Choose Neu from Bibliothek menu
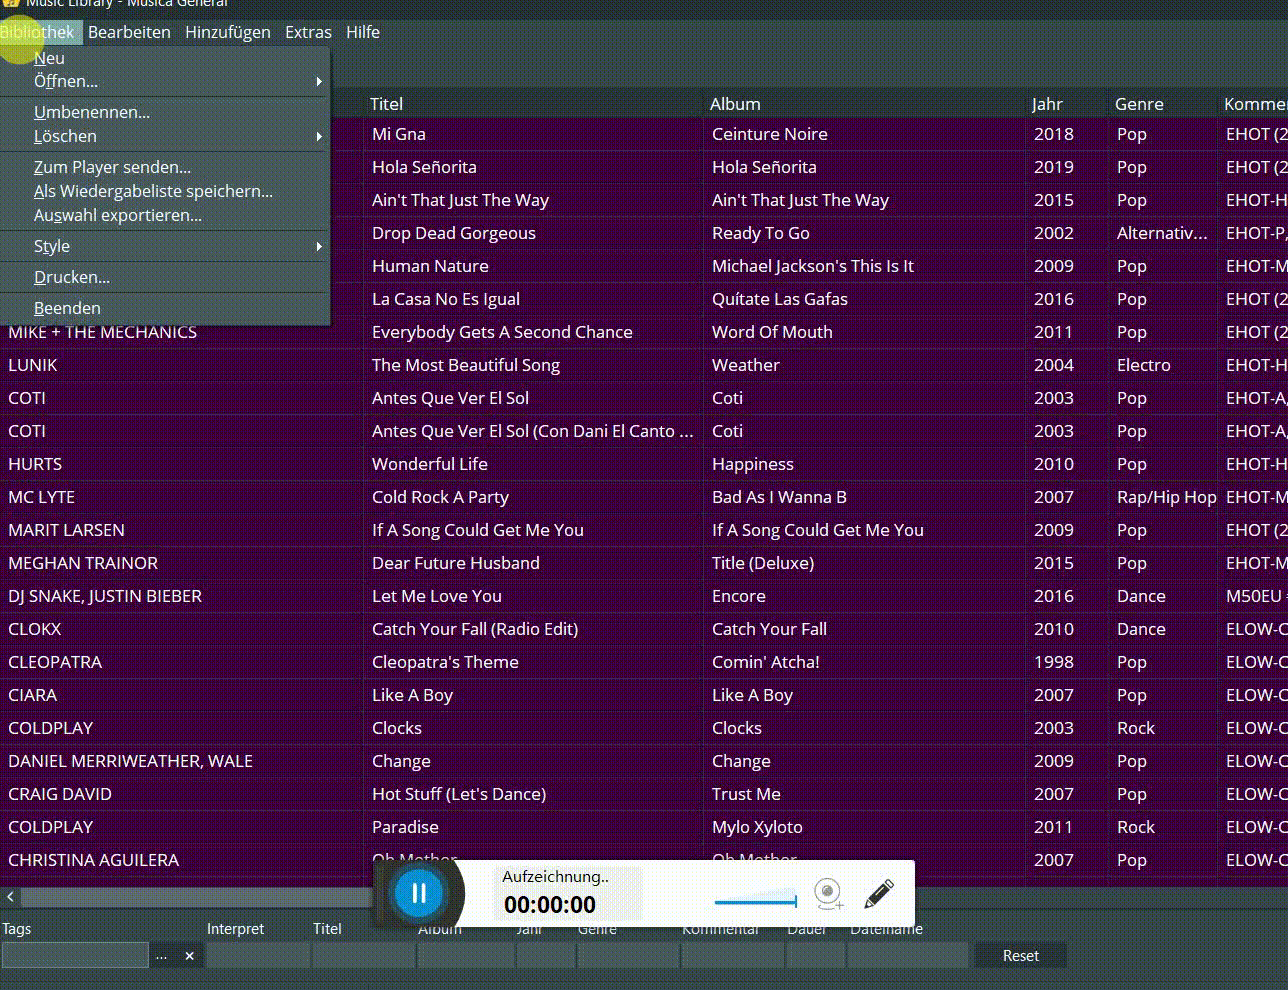 [x=49, y=58]
